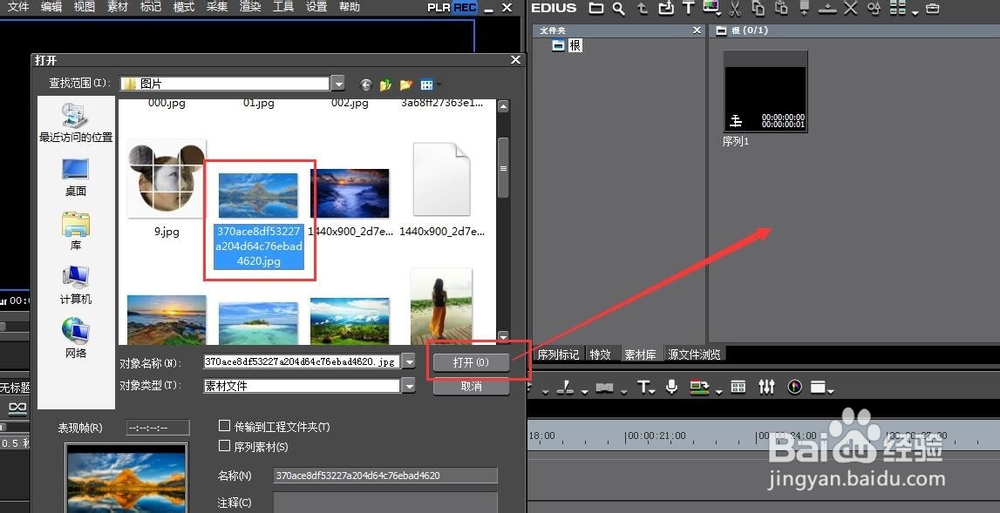Image resolution: width=1000 pixels, height=513 pixels.
Task: Click the 对象名称 filename input field
Action: pos(302,362)
